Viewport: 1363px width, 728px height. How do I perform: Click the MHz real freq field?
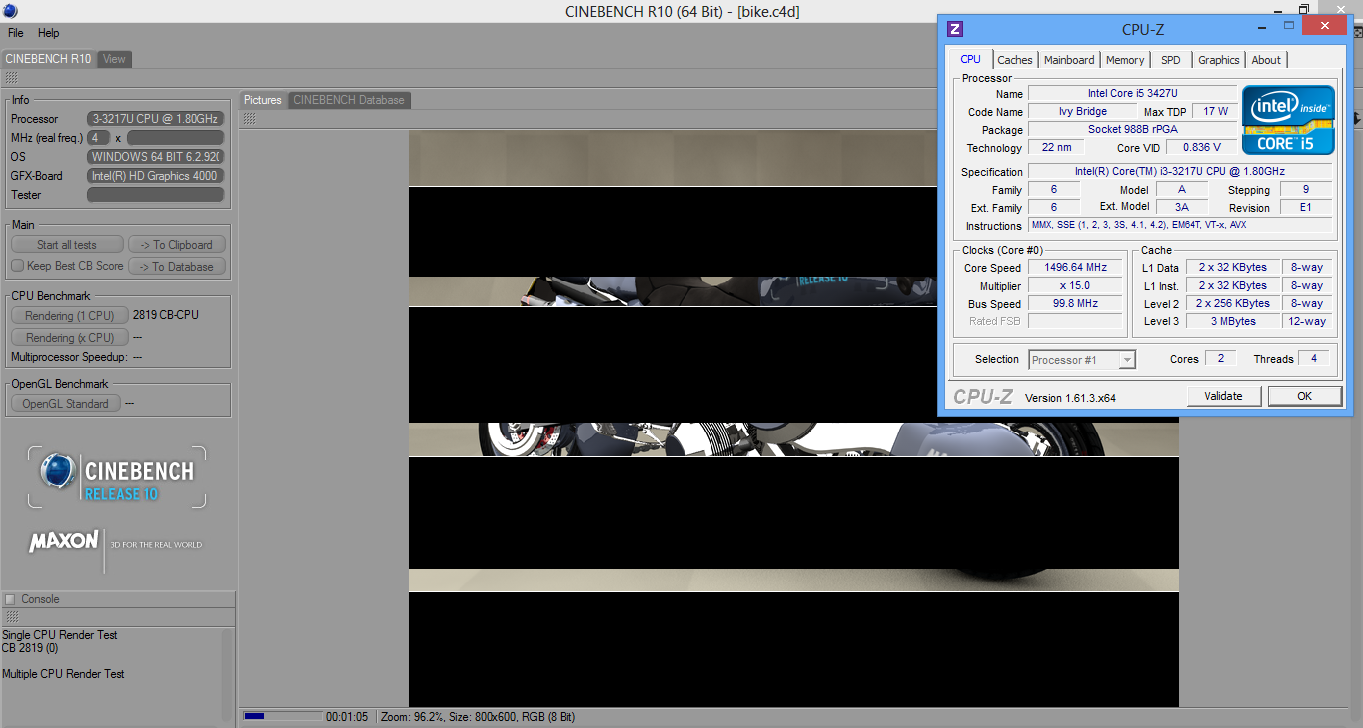99,138
